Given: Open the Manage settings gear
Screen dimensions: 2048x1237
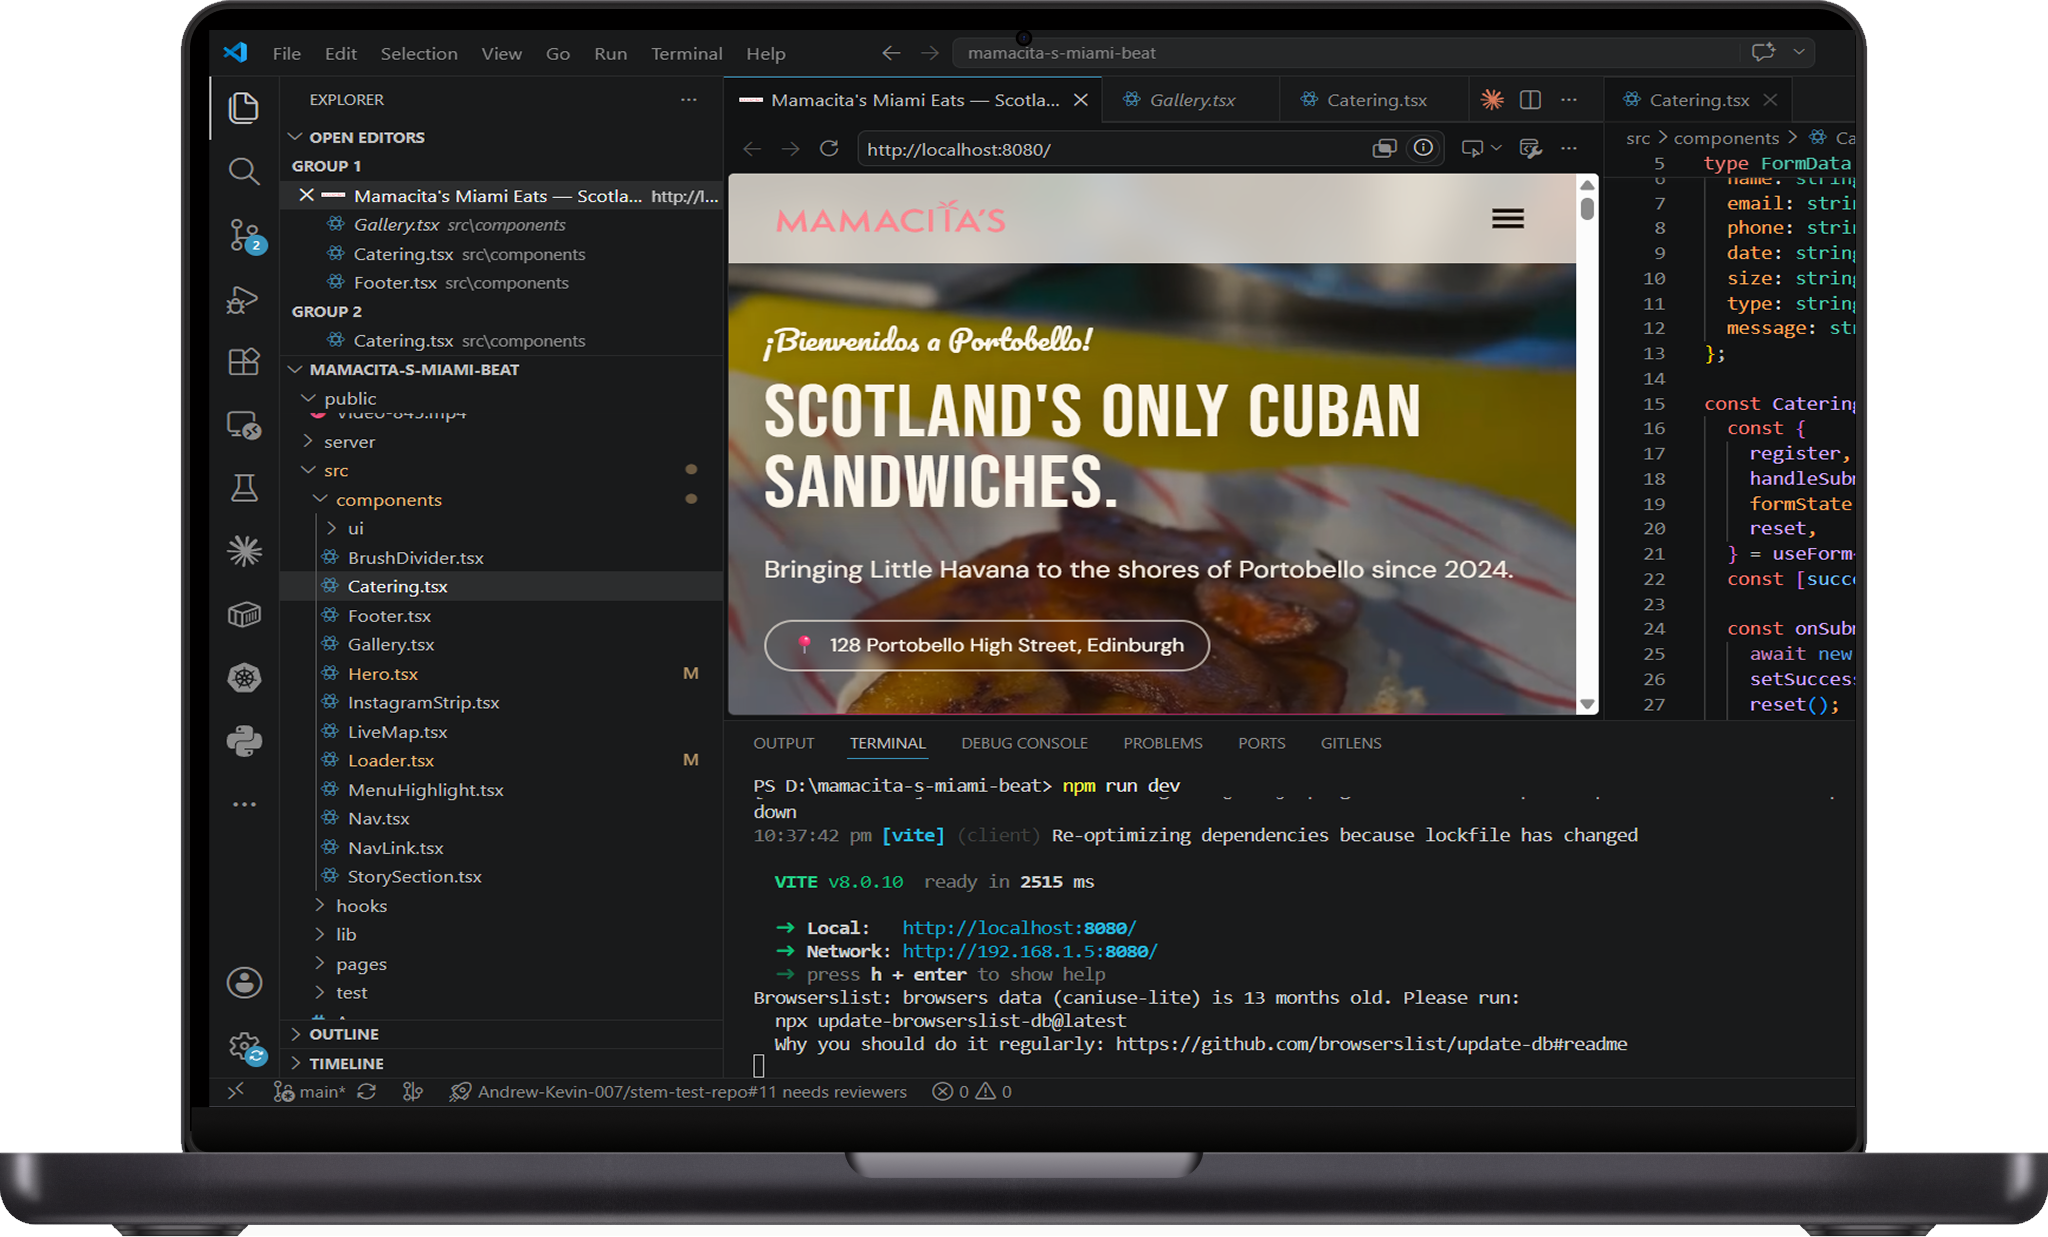Looking at the screenshot, I should 245,1047.
